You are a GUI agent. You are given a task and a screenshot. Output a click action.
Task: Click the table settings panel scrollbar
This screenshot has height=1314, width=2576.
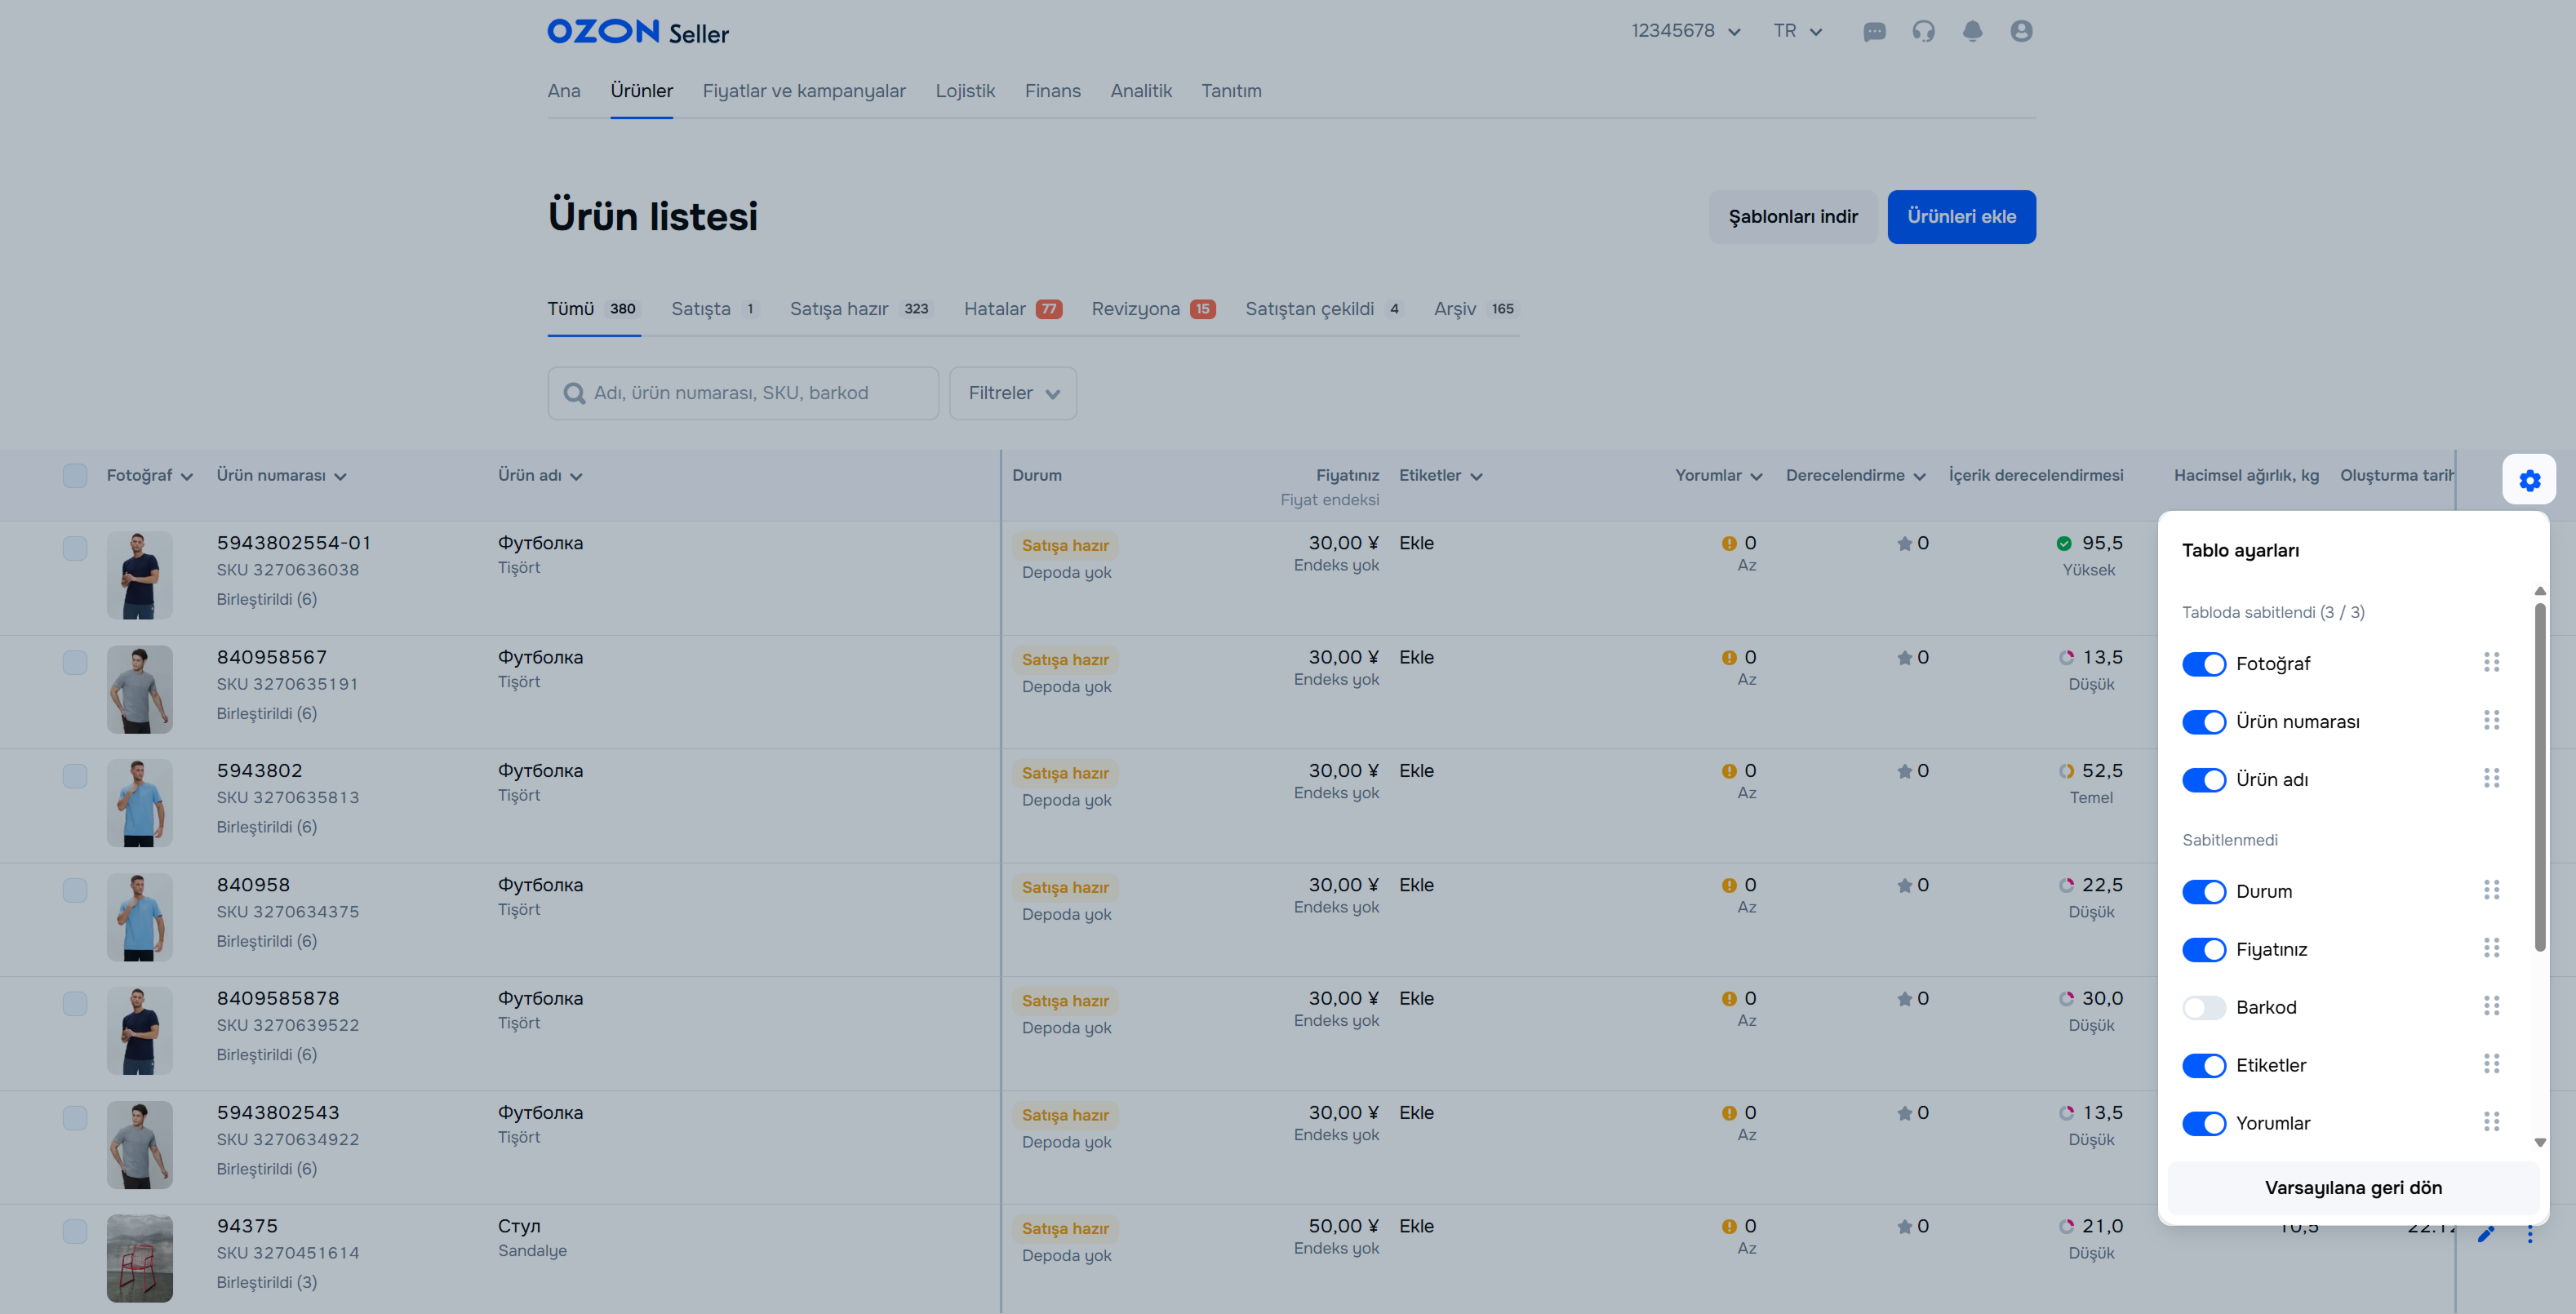pyautogui.click(x=2539, y=776)
